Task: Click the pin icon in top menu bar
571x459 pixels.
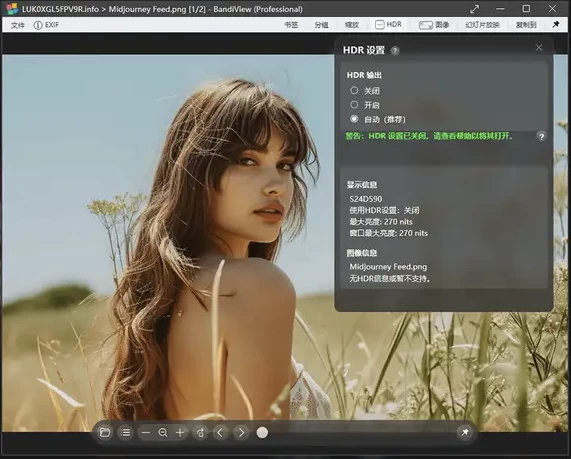Action: pos(556,24)
